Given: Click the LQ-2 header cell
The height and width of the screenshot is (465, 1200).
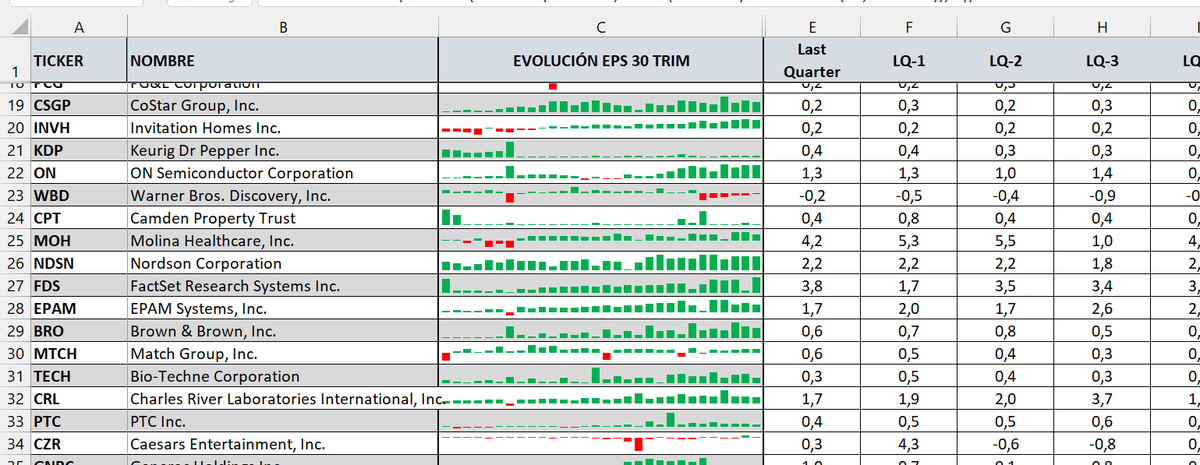Looking at the screenshot, I should coord(1004,61).
